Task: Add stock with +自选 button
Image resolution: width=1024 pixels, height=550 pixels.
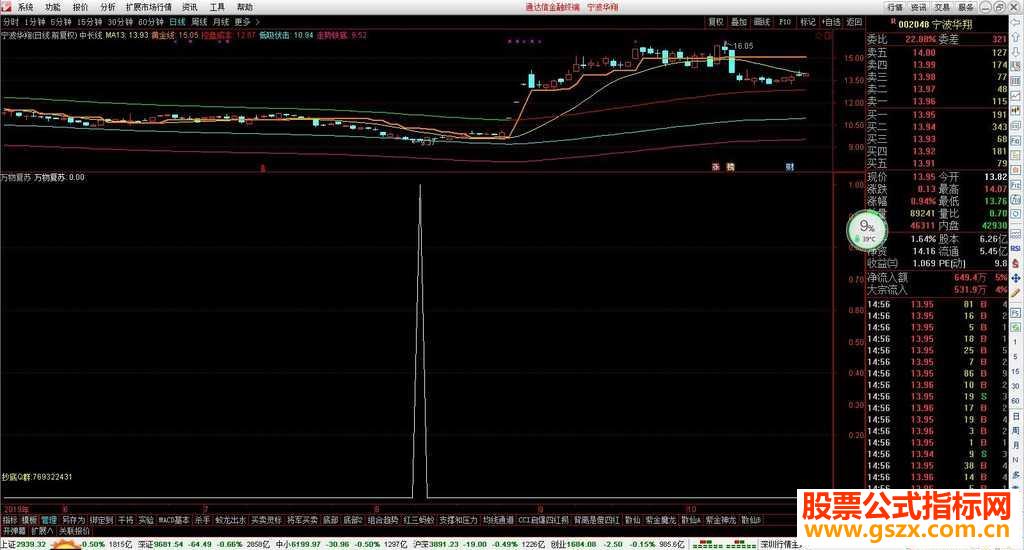Action: (x=831, y=22)
